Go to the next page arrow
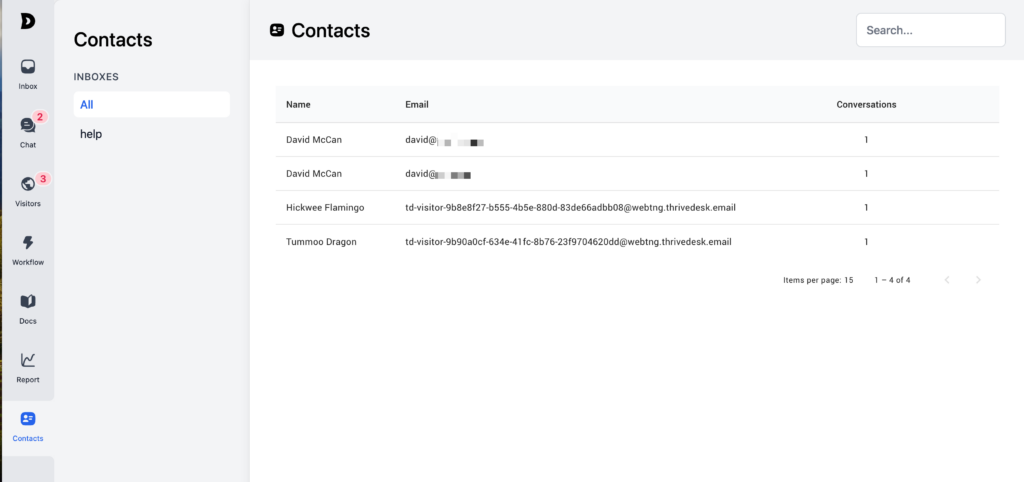Screen dimensions: 1024x482 978,280
